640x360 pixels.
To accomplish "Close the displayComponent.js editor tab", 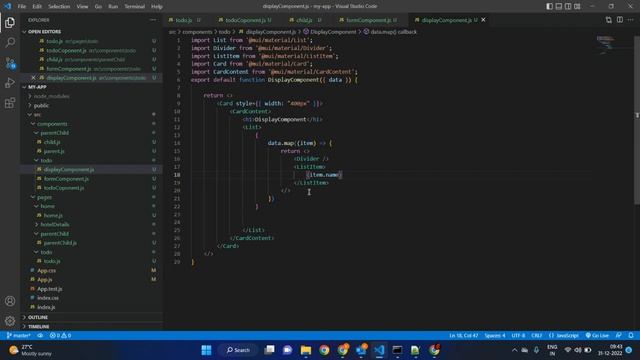I will click(483, 20).
